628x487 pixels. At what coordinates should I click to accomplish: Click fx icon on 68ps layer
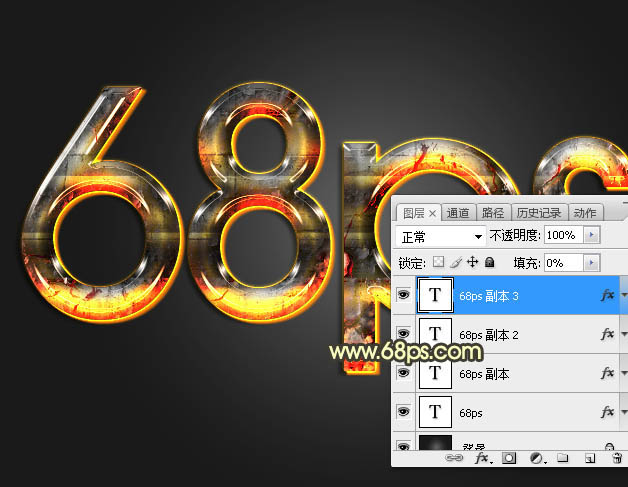608,411
